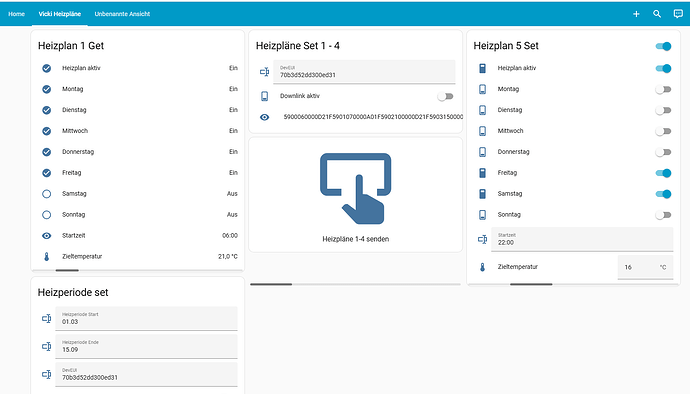Click the text-field icon beside DevEUI in Heizpläne Set
Image resolution: width=690 pixels, height=394 pixels.
click(x=264, y=72)
